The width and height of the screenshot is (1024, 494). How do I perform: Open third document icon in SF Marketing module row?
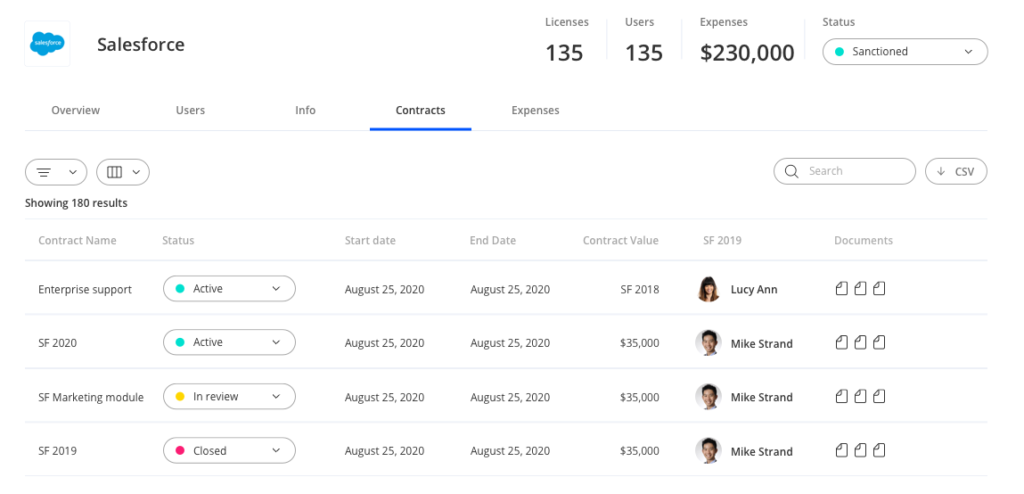coord(880,397)
